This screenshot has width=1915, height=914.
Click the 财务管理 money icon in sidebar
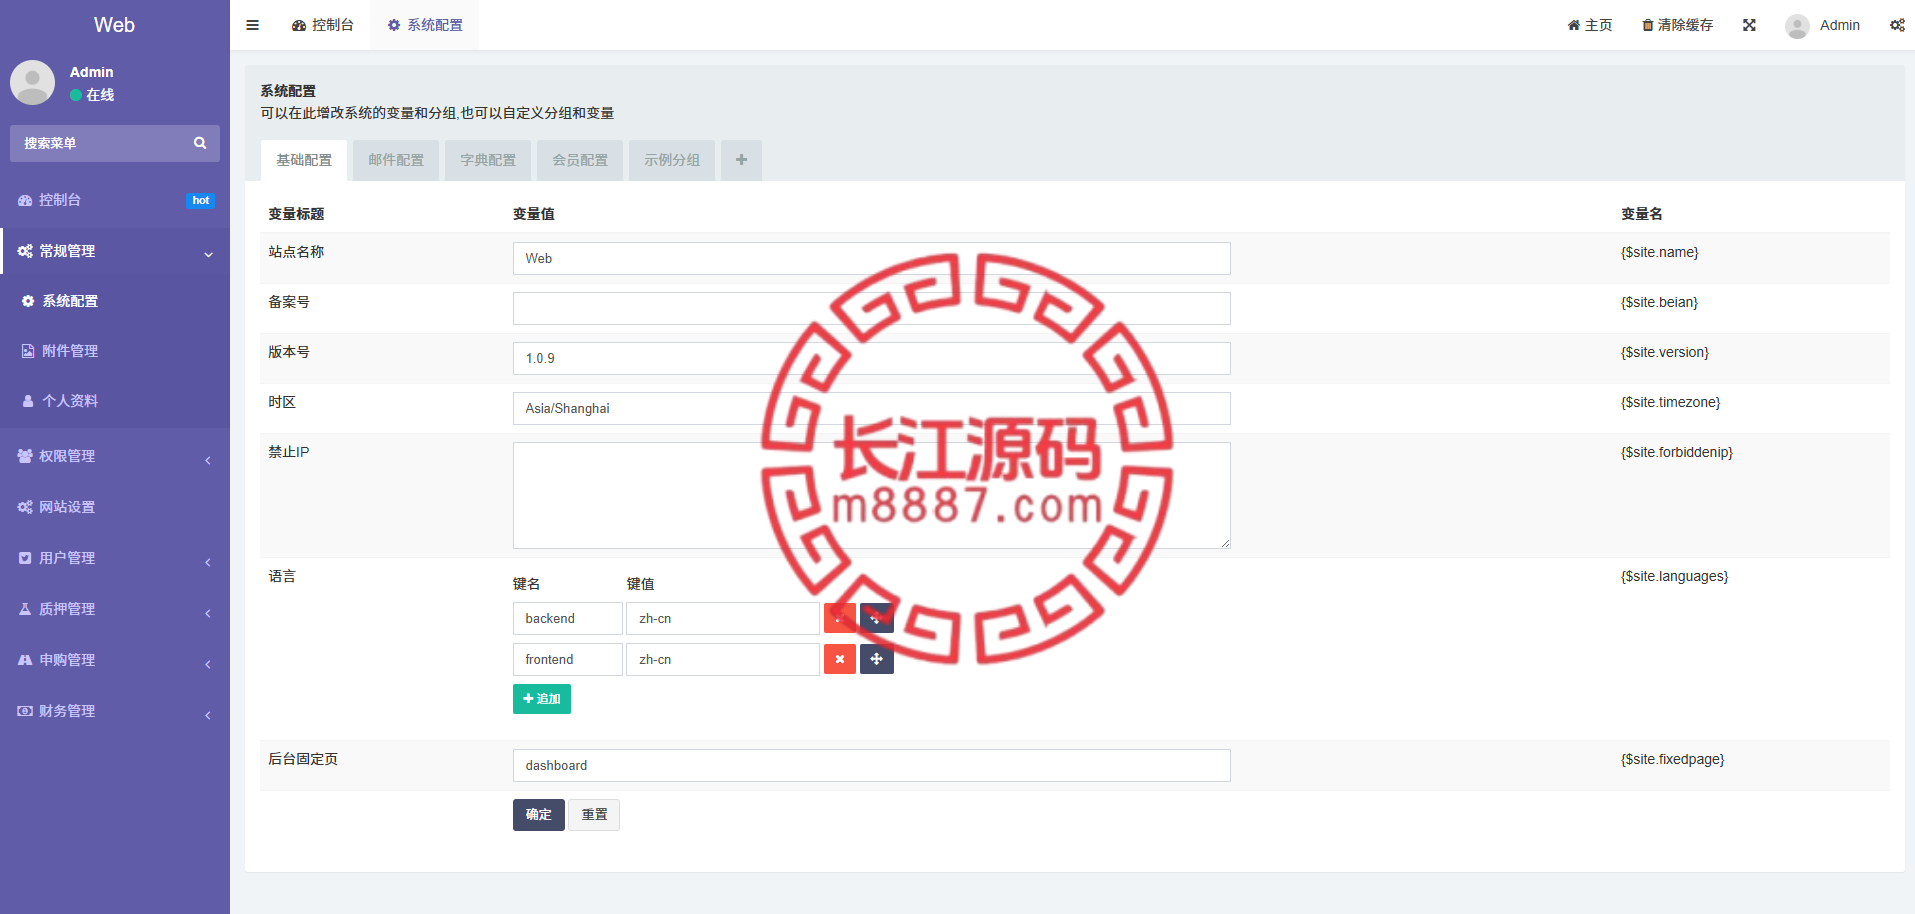[25, 711]
